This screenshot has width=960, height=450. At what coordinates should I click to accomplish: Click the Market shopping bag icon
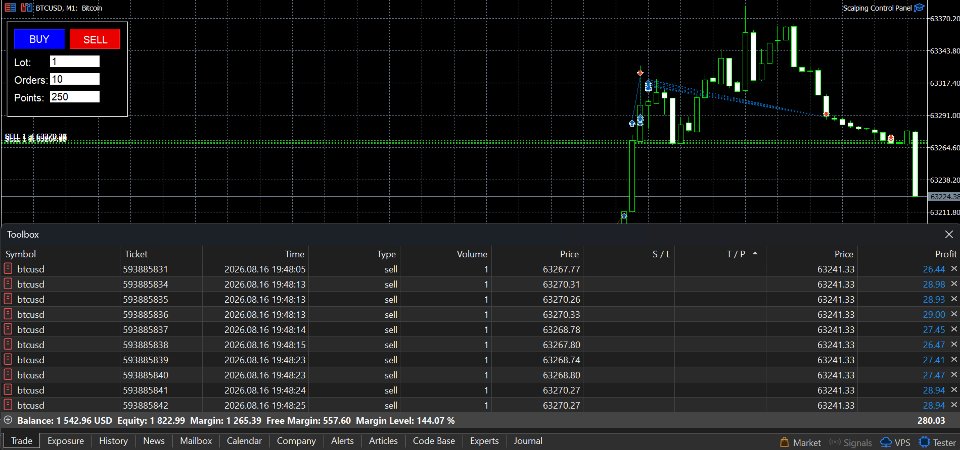(x=784, y=442)
